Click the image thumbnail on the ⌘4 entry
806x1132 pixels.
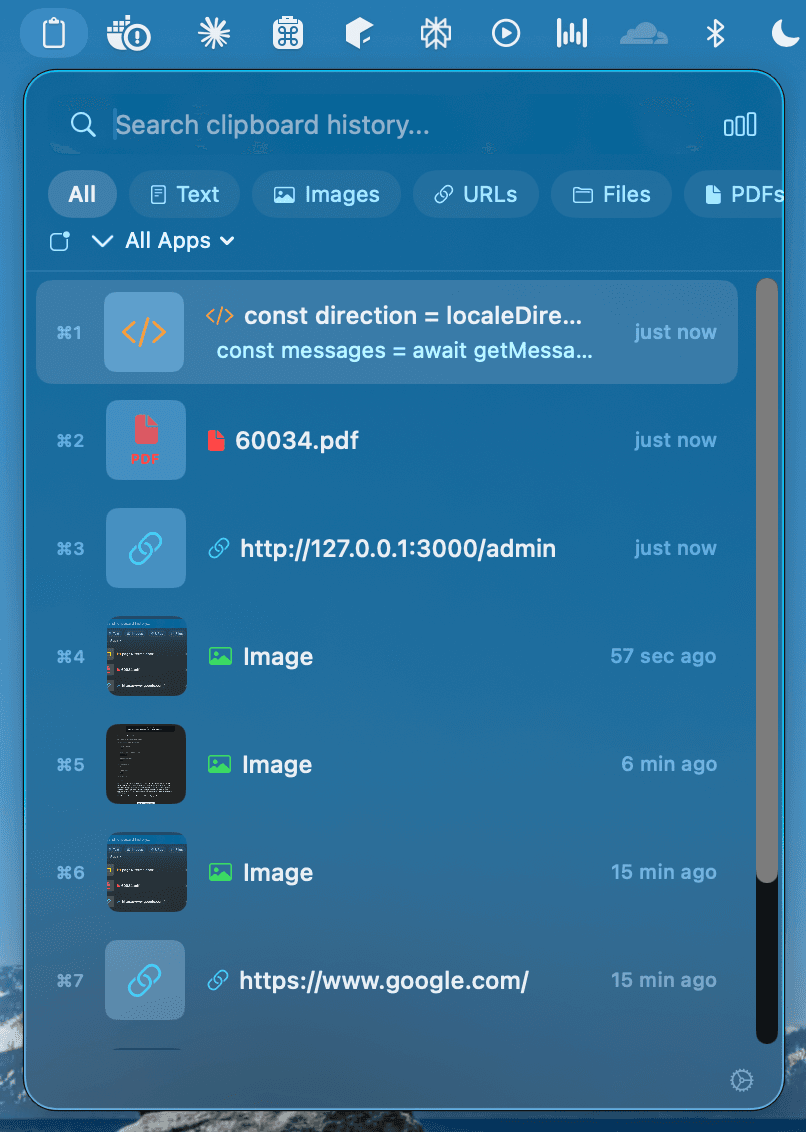coord(146,656)
